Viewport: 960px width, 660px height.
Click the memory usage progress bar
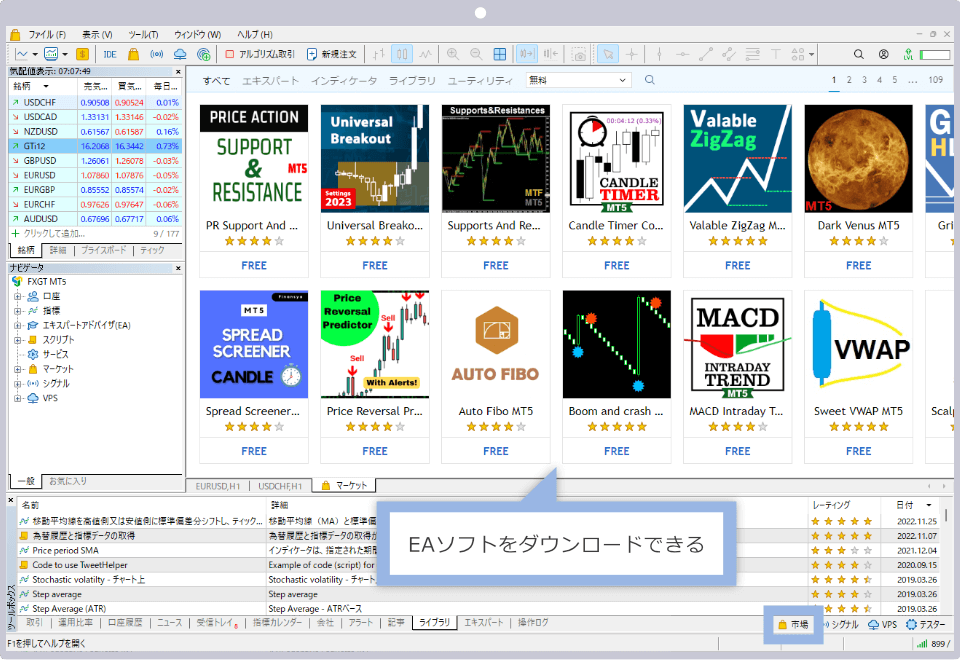coord(935,54)
